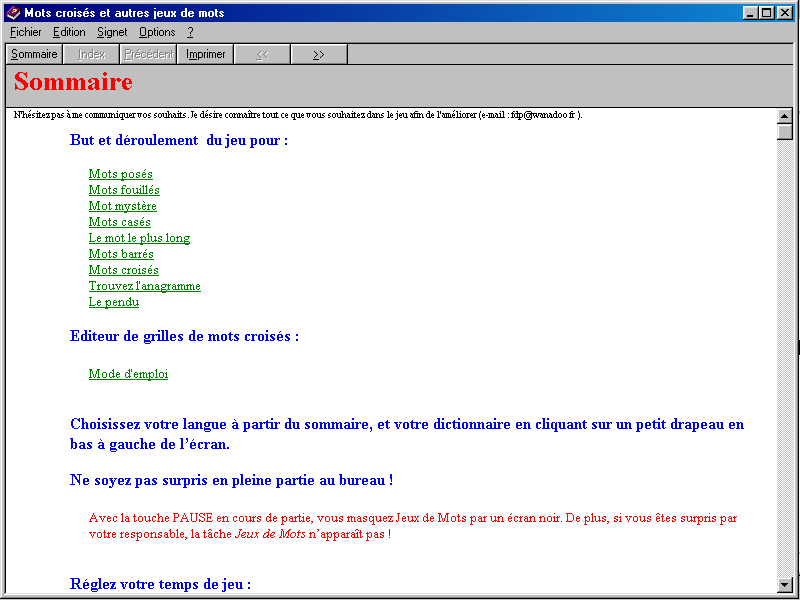The image size is (800, 600).
Task: Click the scrollbar up arrow
Action: [x=785, y=116]
